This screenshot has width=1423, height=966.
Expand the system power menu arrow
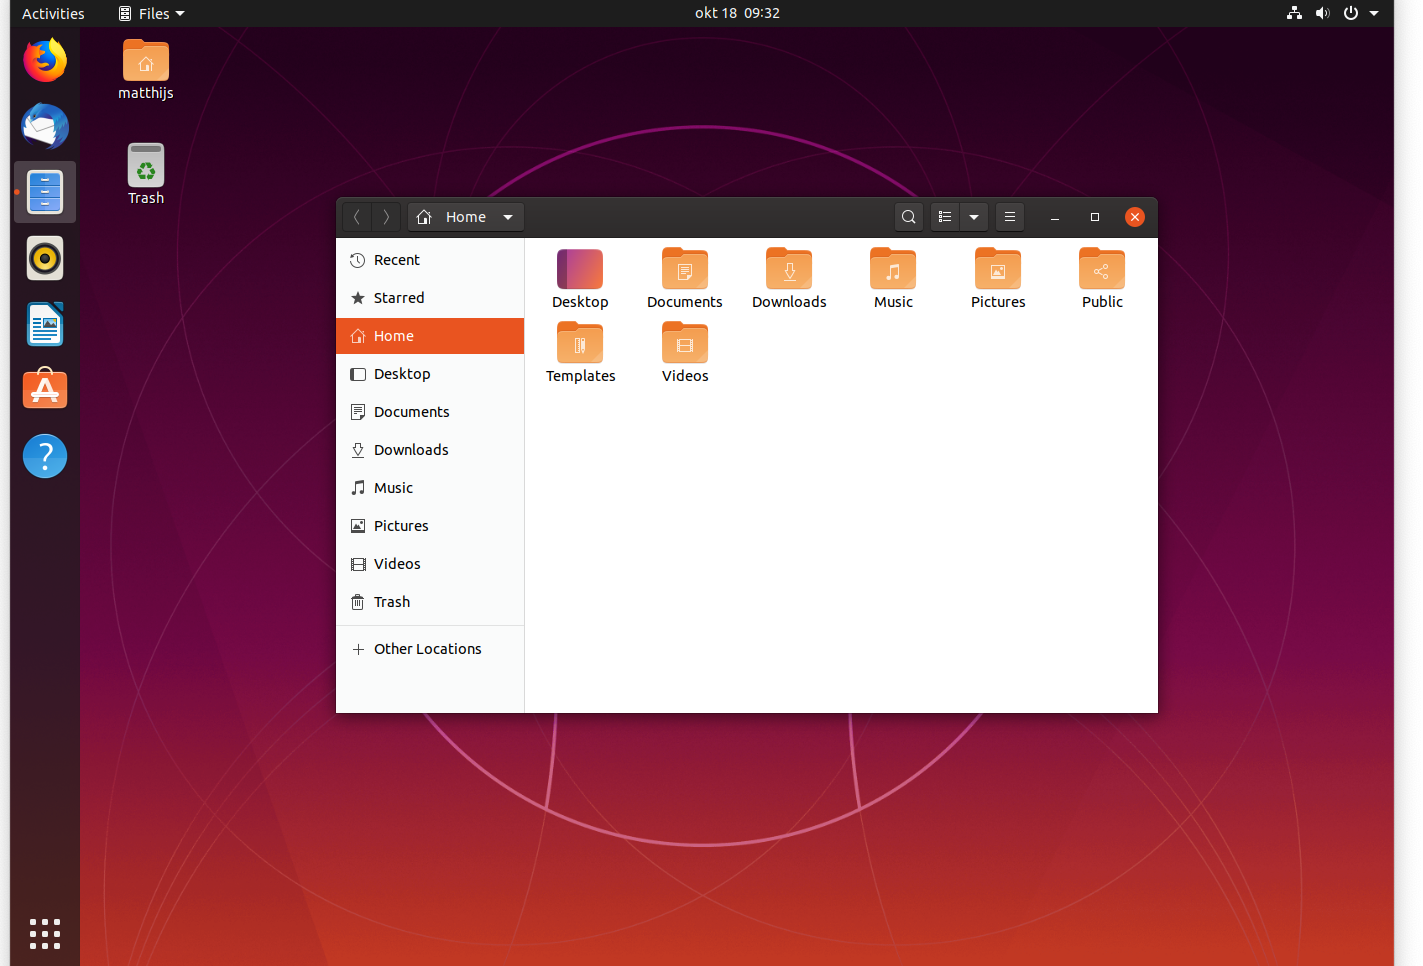(x=1374, y=13)
